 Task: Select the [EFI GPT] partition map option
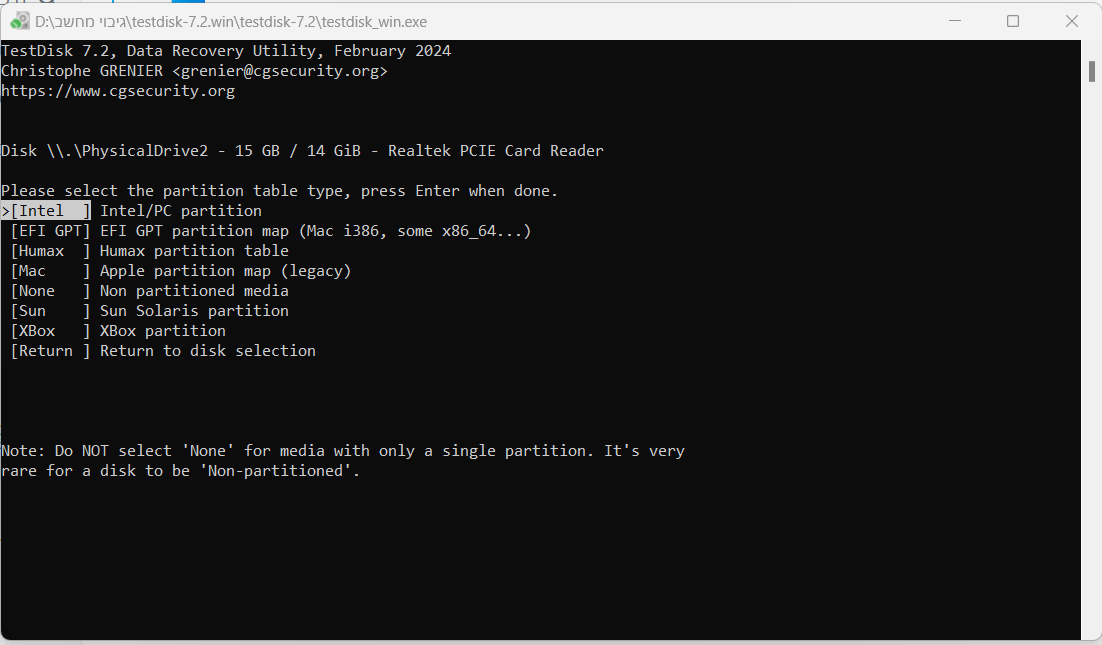pos(51,231)
